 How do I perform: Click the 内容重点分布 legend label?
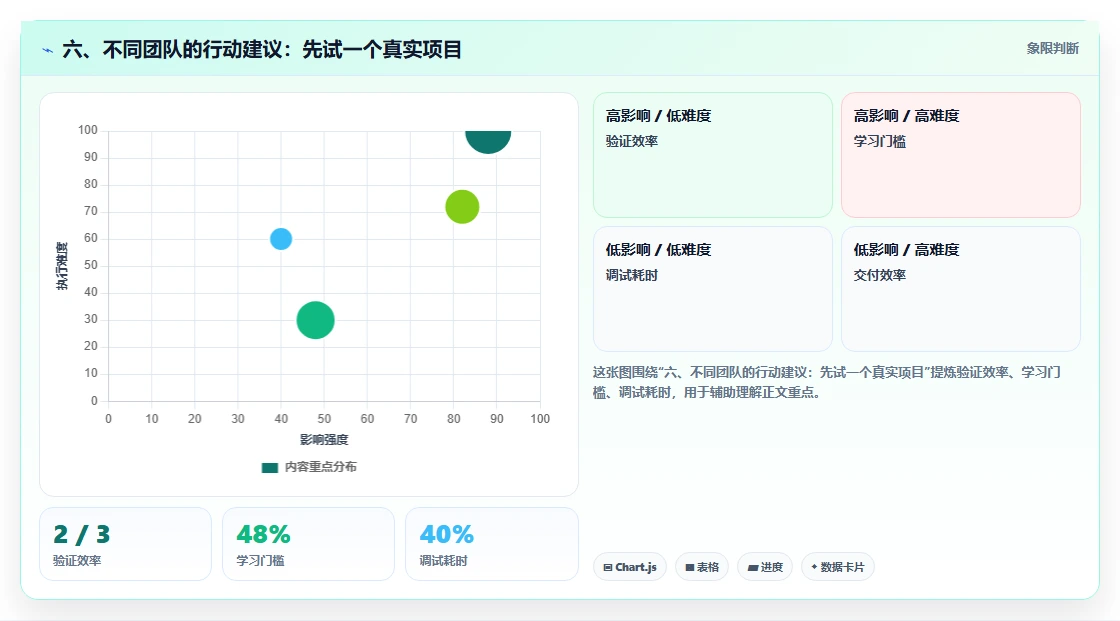click(x=321, y=467)
